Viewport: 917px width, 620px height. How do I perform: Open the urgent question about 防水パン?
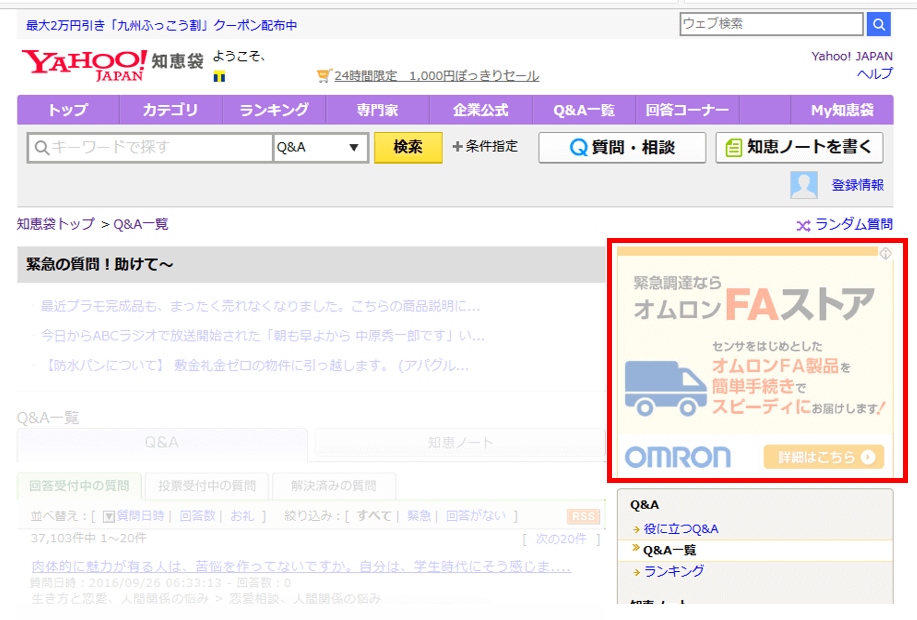coord(256,366)
